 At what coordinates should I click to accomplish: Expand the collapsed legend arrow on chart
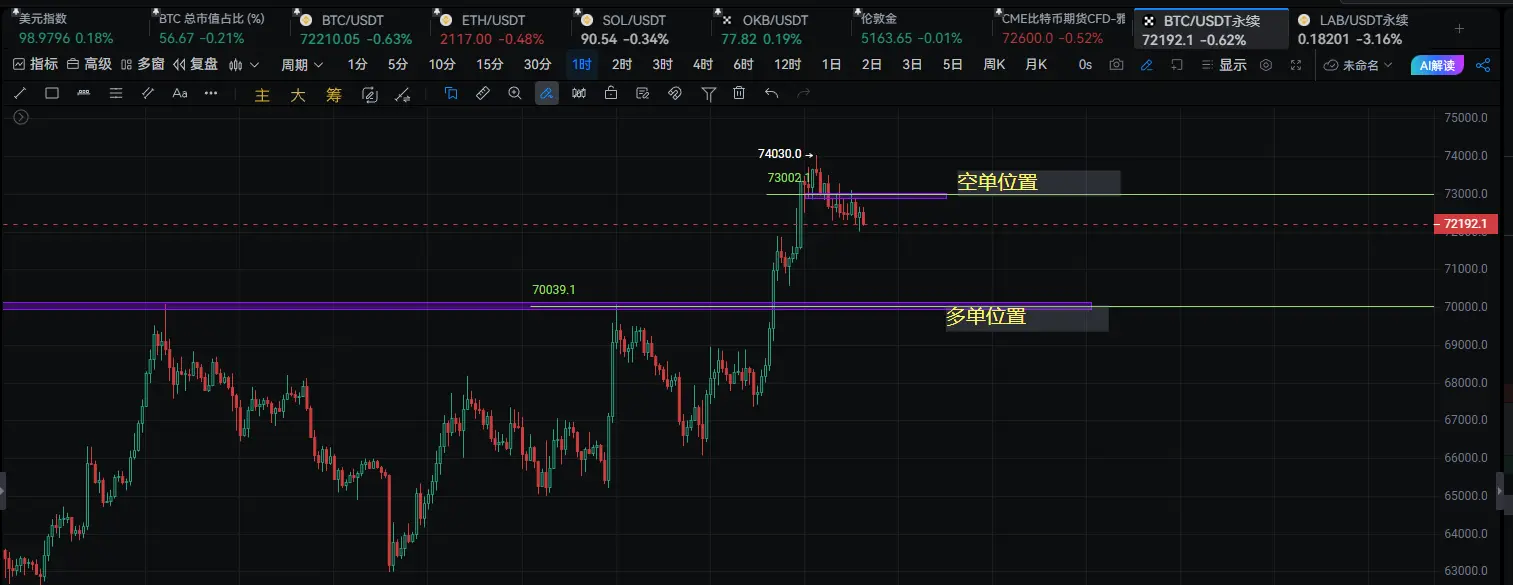pyautogui.click(x=21, y=117)
